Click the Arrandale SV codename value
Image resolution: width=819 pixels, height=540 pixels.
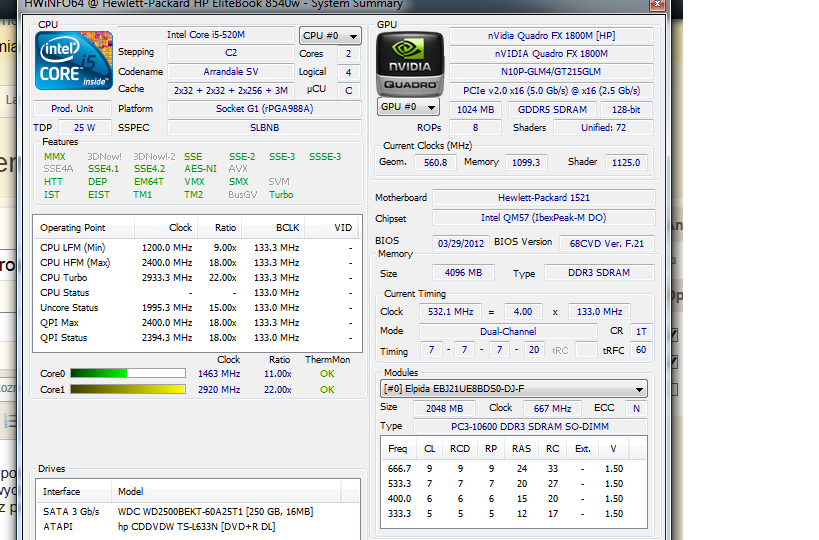point(231,72)
